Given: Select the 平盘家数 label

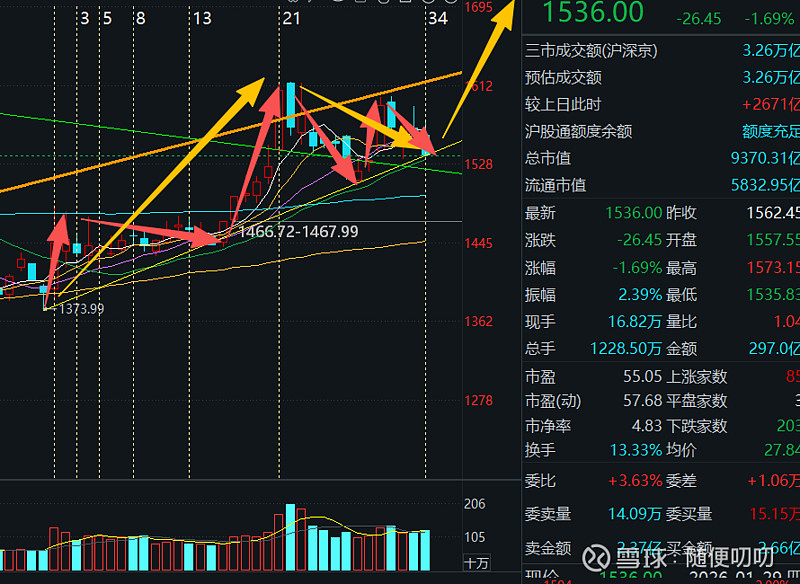Looking at the screenshot, I should pos(696,400).
